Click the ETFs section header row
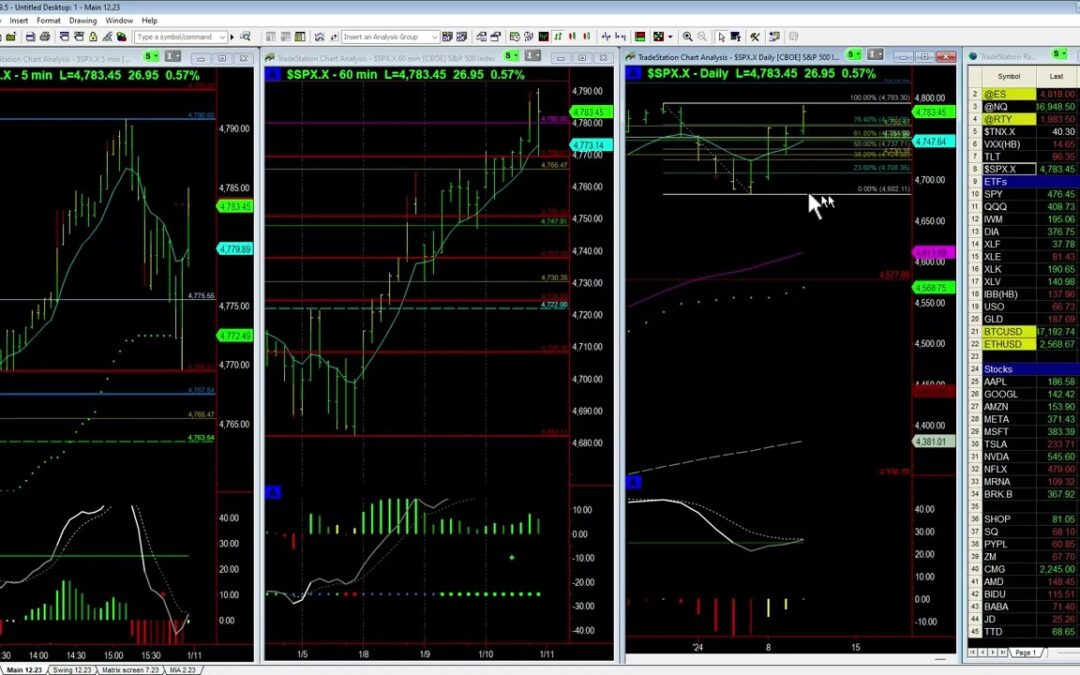 point(1023,182)
